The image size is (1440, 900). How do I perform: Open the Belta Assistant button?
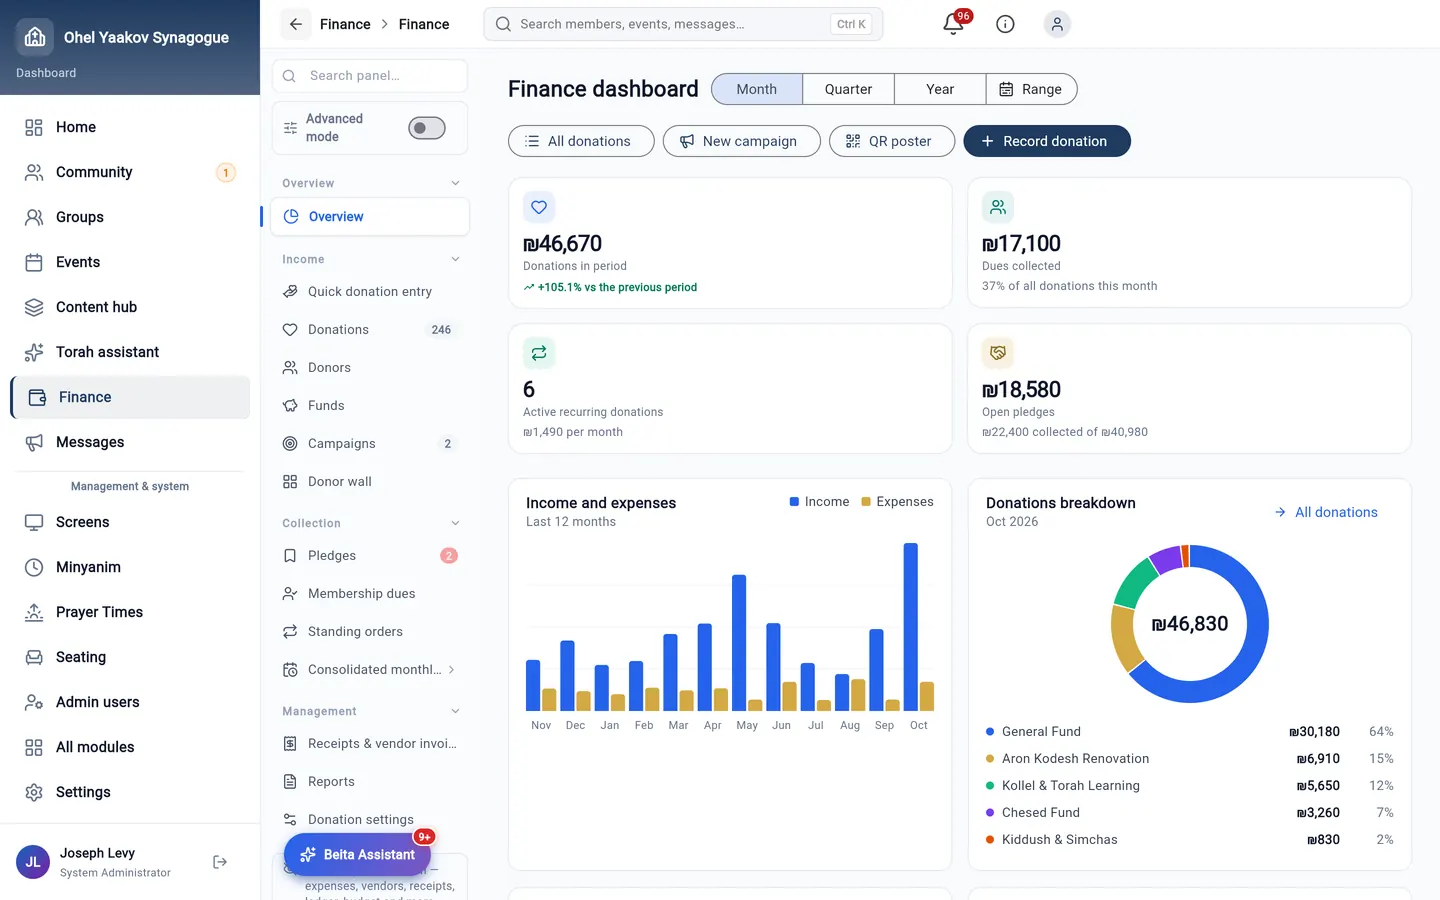pyautogui.click(x=357, y=854)
